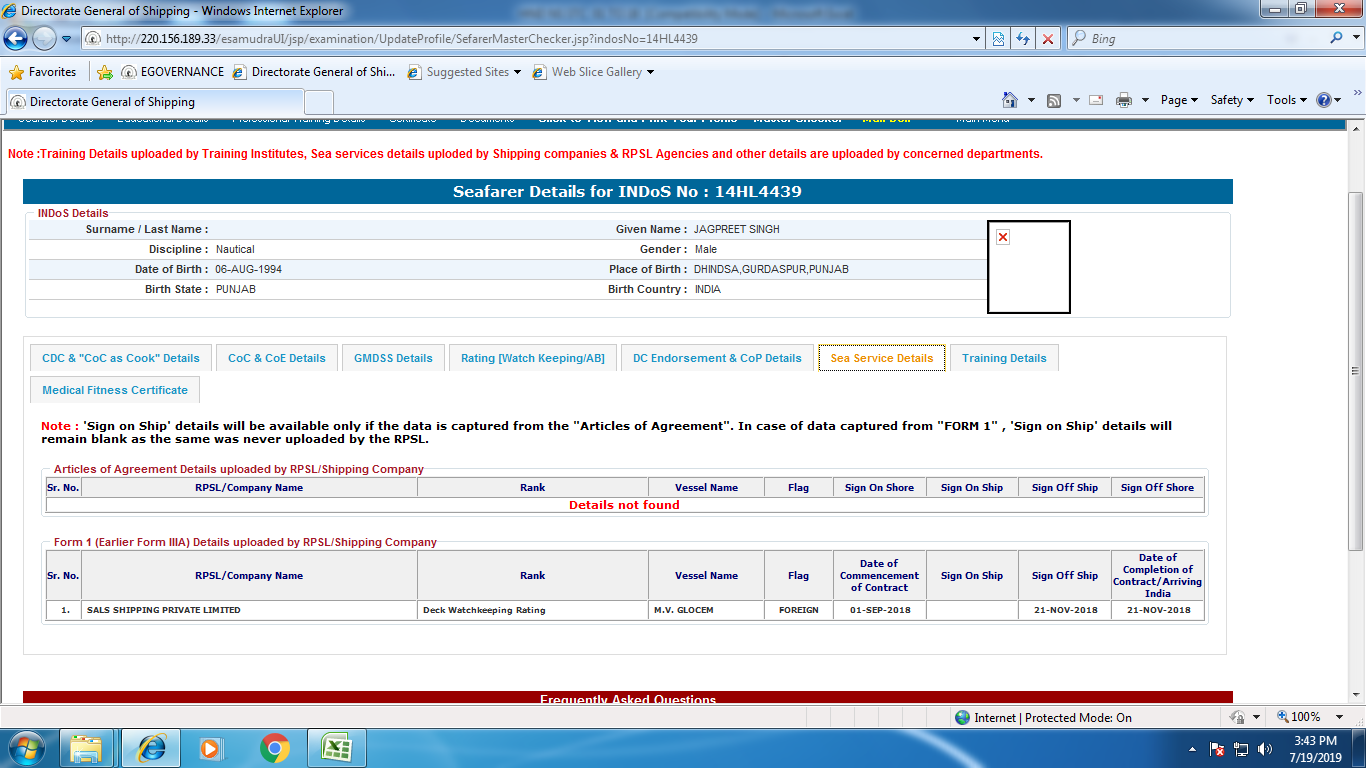This screenshot has height=768, width=1366.
Task: Open the zoom level dropdown arrow
Action: [1341, 717]
